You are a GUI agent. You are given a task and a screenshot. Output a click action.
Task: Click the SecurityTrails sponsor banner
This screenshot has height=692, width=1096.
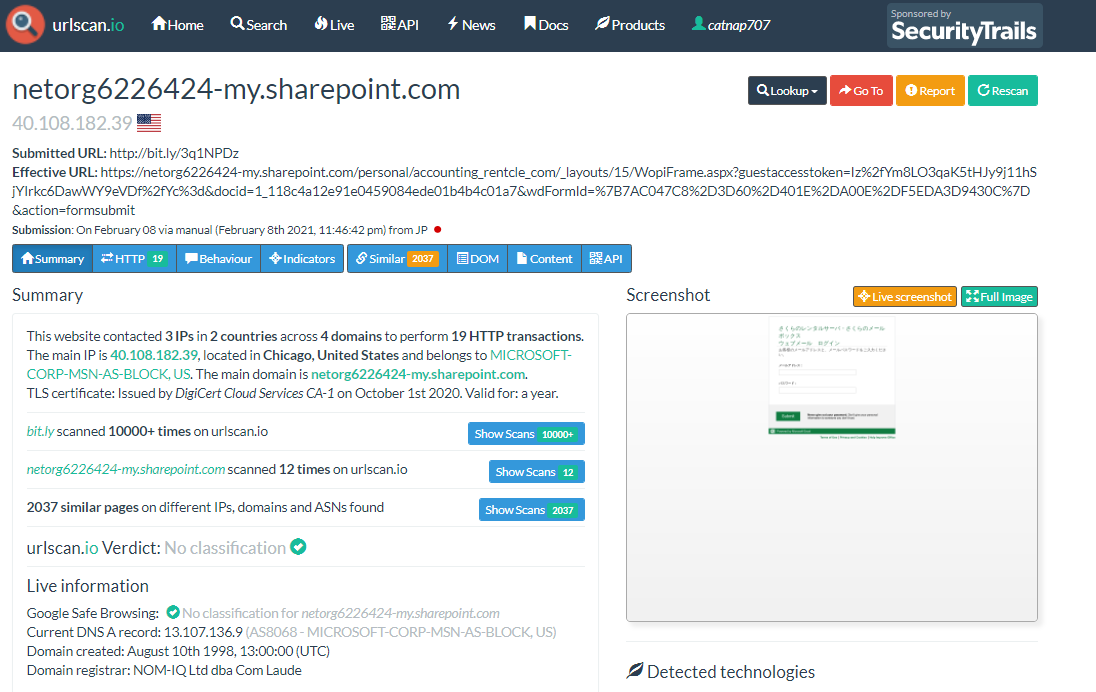point(965,26)
